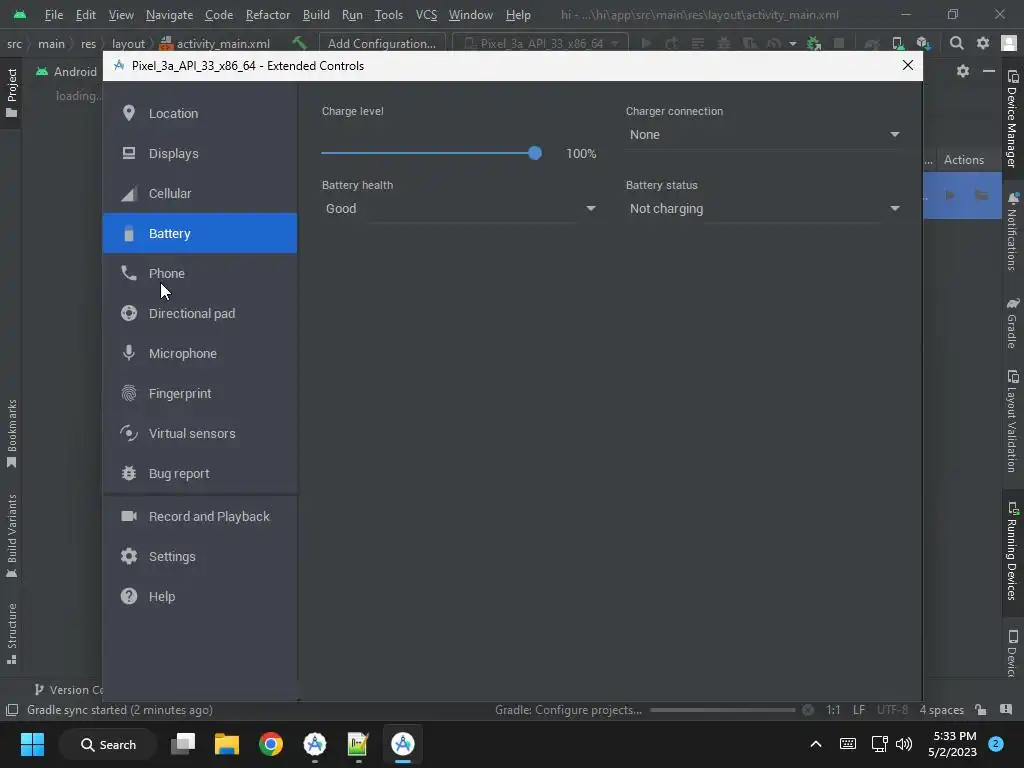Open the Pixel_3a device selector dropdown
This screenshot has height=768, width=1024.
point(541,44)
